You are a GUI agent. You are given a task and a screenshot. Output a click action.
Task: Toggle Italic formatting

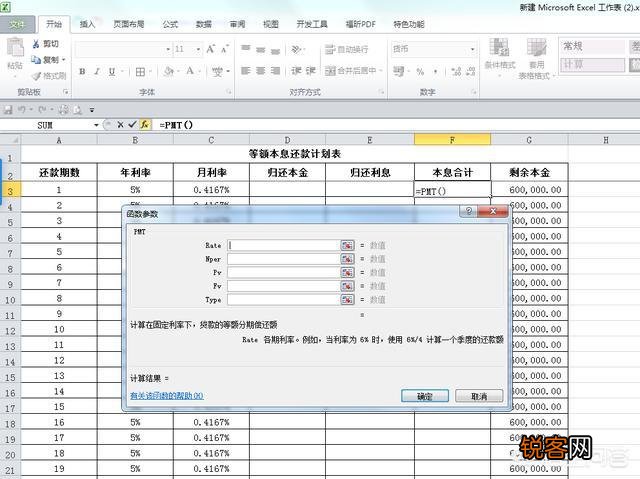click(x=97, y=71)
